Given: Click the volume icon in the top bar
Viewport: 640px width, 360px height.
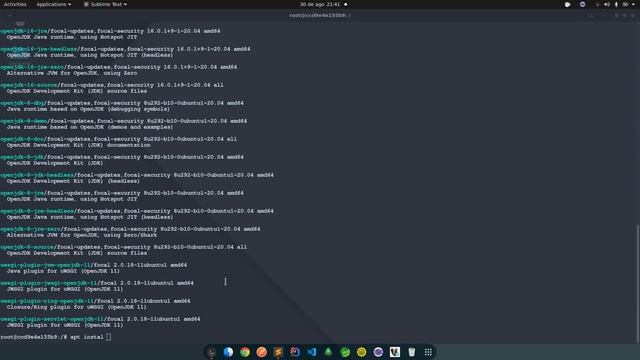Looking at the screenshot, I should (607, 4).
